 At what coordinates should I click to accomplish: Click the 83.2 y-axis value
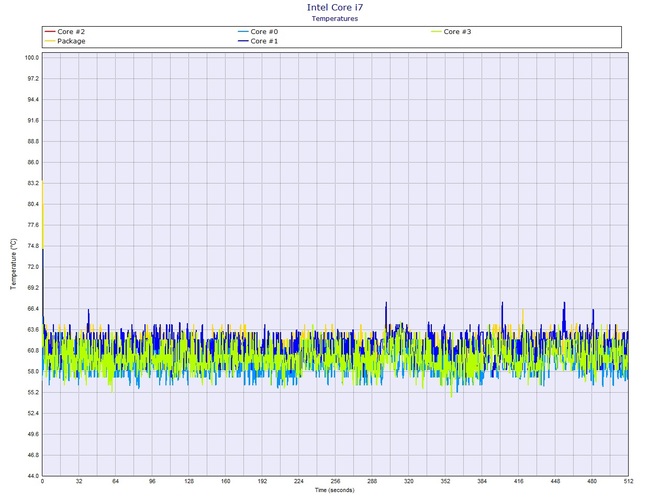click(x=33, y=183)
